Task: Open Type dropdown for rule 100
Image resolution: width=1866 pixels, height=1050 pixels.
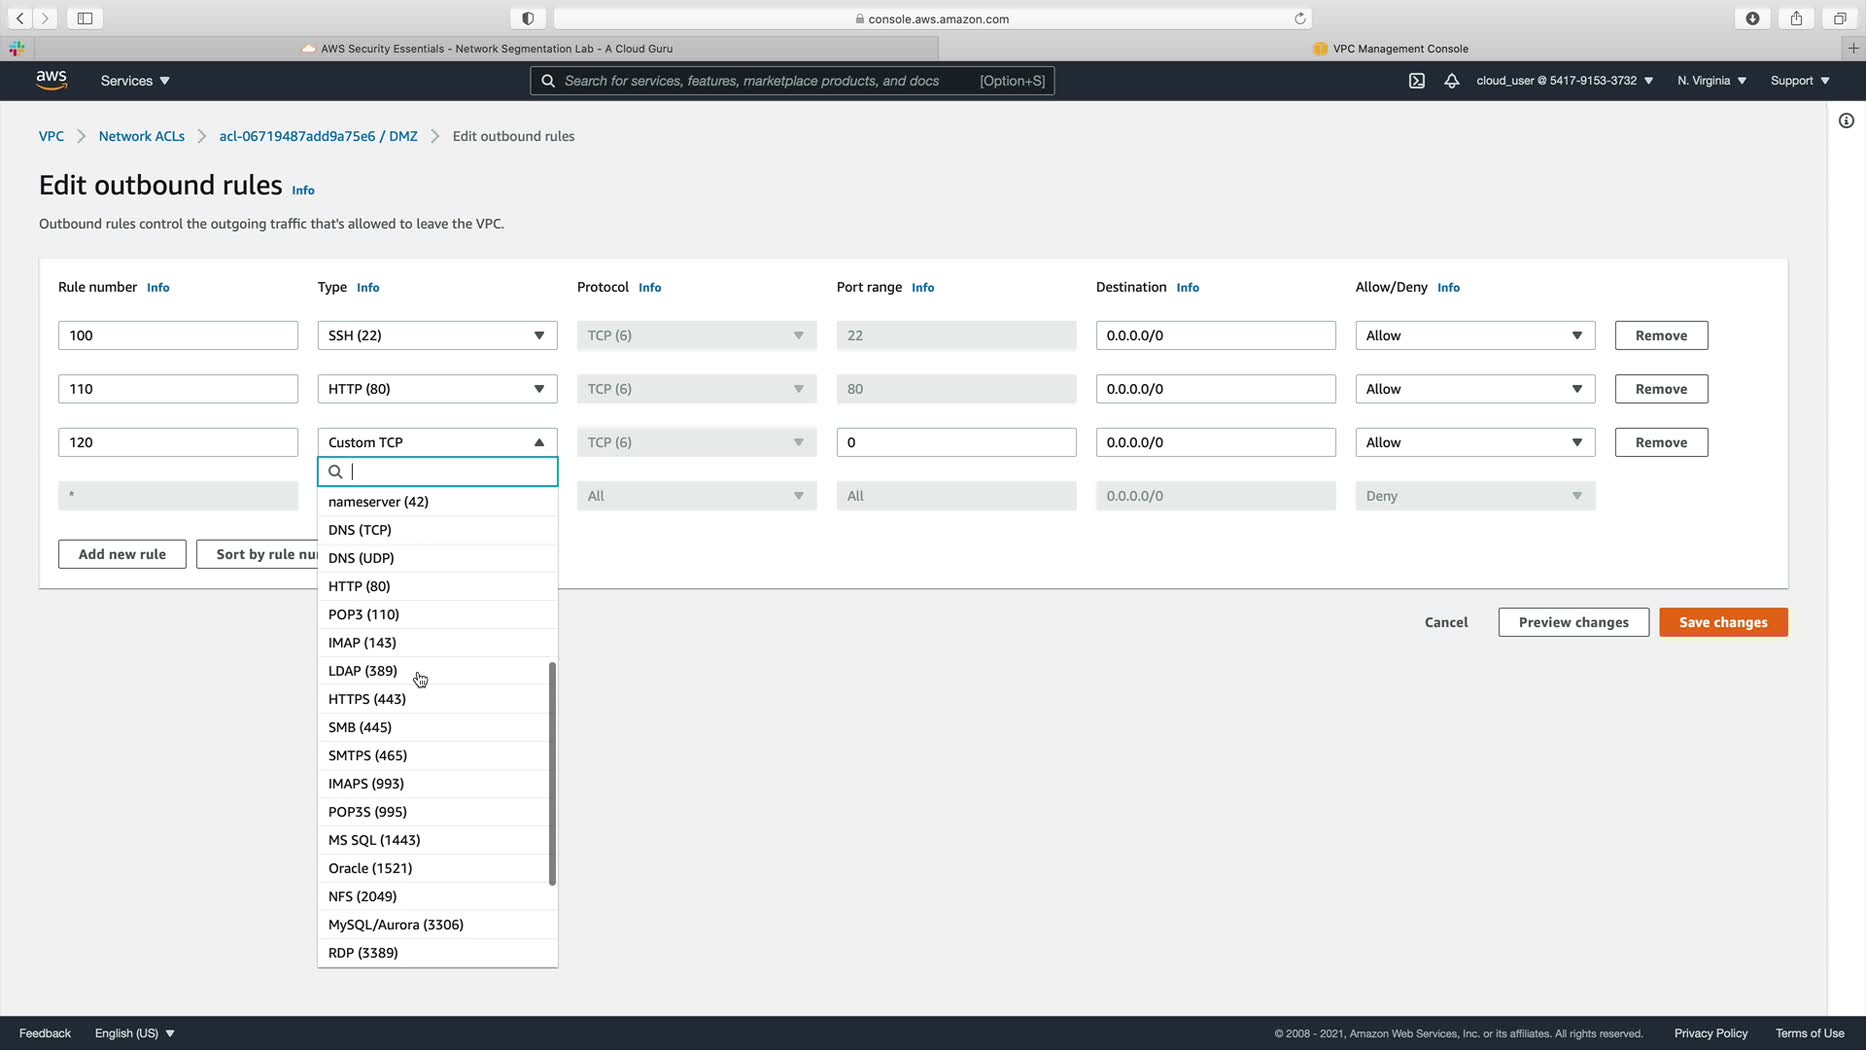Action: (x=437, y=335)
